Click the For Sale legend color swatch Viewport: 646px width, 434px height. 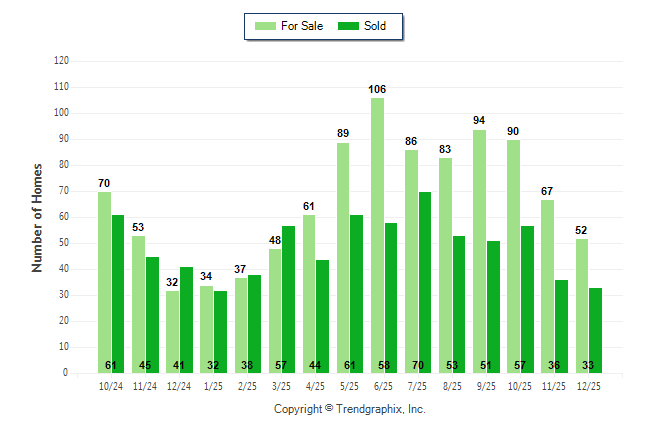click(265, 26)
